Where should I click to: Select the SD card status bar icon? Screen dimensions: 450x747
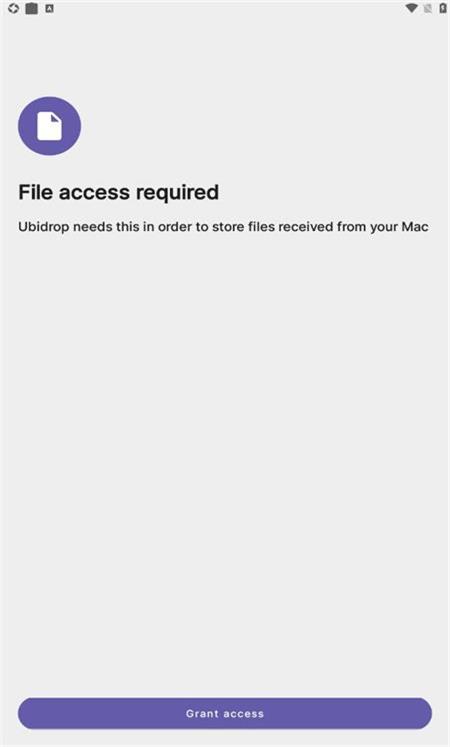pyautogui.click(x=31, y=8)
